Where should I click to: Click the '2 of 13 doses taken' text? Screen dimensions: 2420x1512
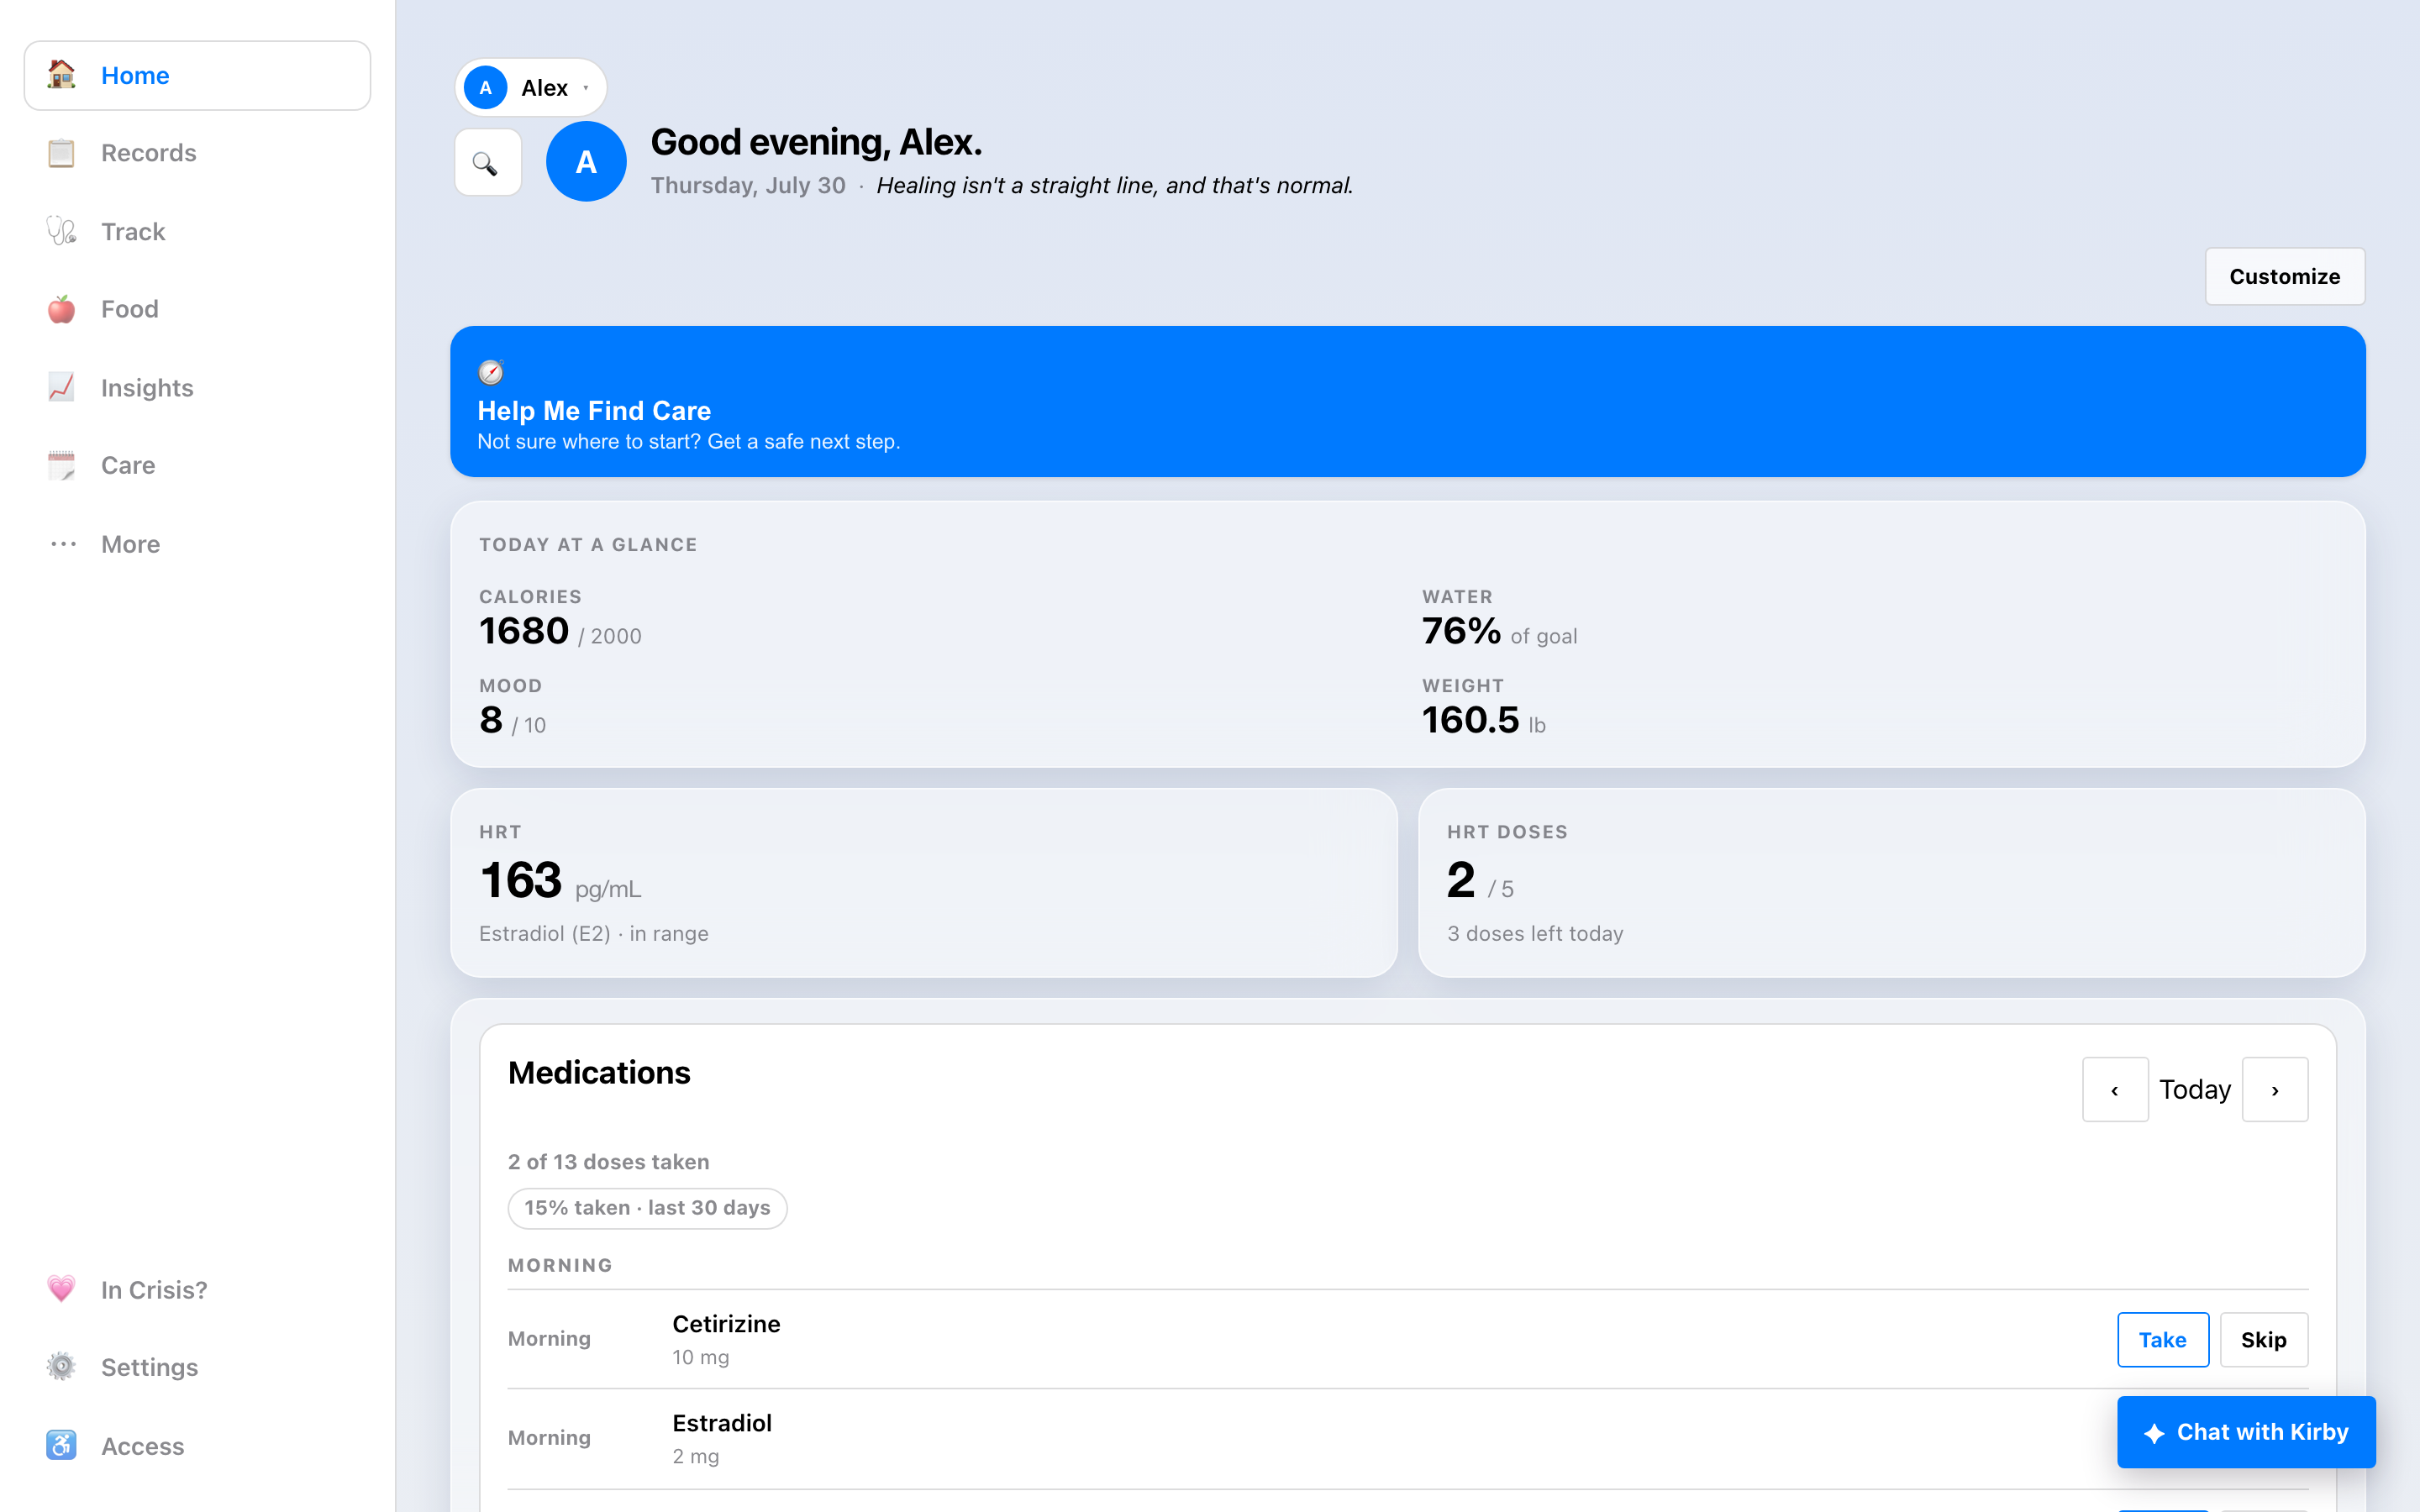608,1161
